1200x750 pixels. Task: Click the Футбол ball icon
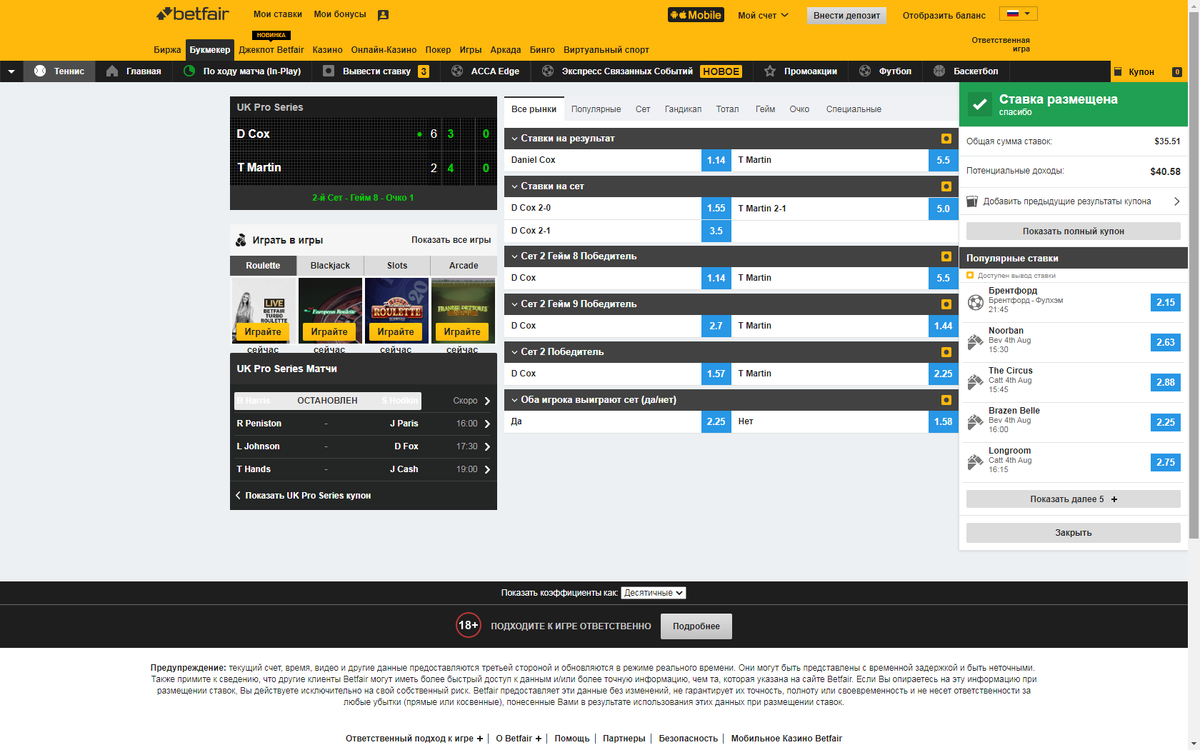(865, 71)
